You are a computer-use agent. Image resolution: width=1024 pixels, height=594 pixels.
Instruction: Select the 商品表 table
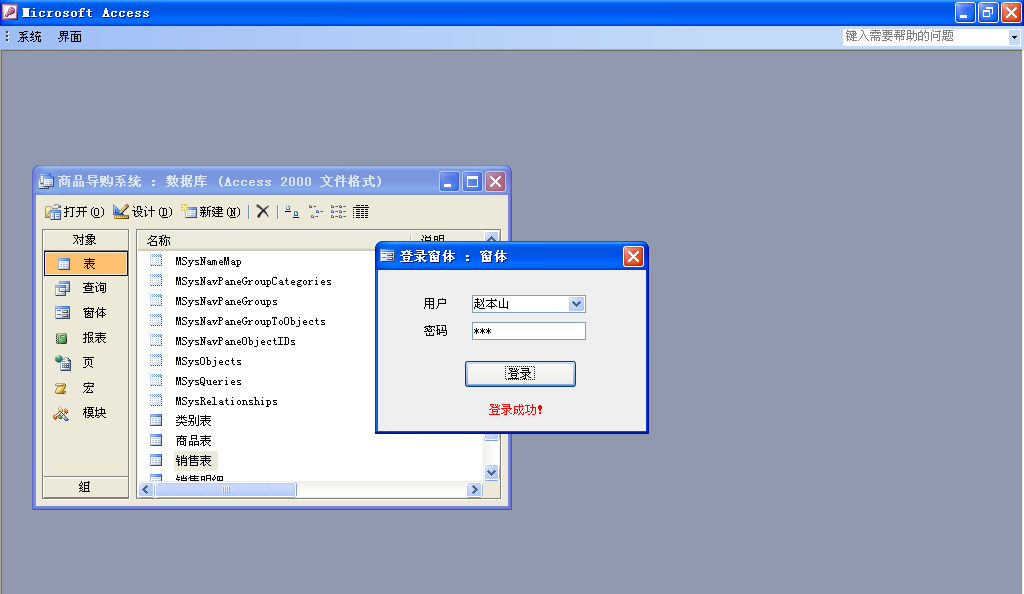click(193, 441)
